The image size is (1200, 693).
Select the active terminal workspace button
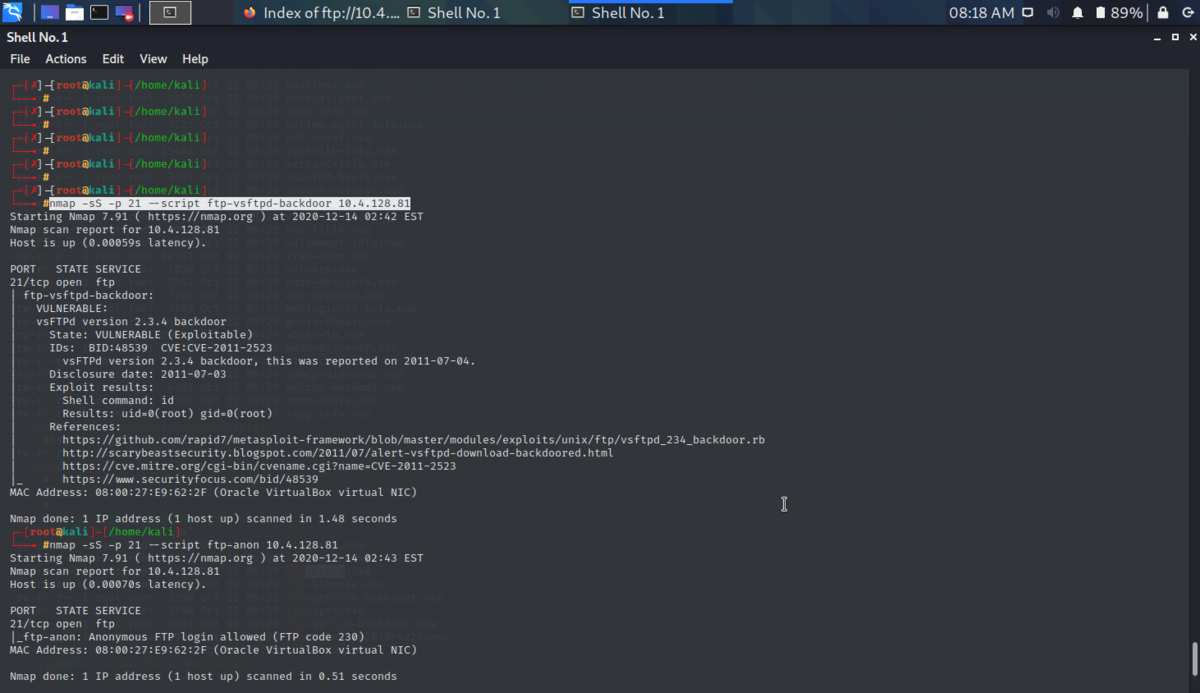tap(170, 13)
